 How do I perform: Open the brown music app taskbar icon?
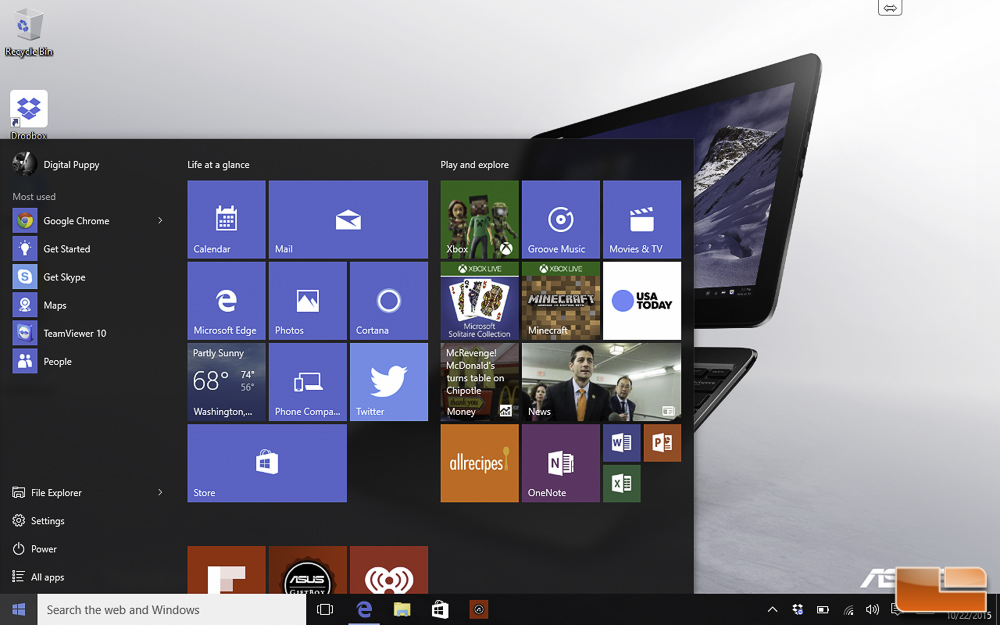point(479,610)
